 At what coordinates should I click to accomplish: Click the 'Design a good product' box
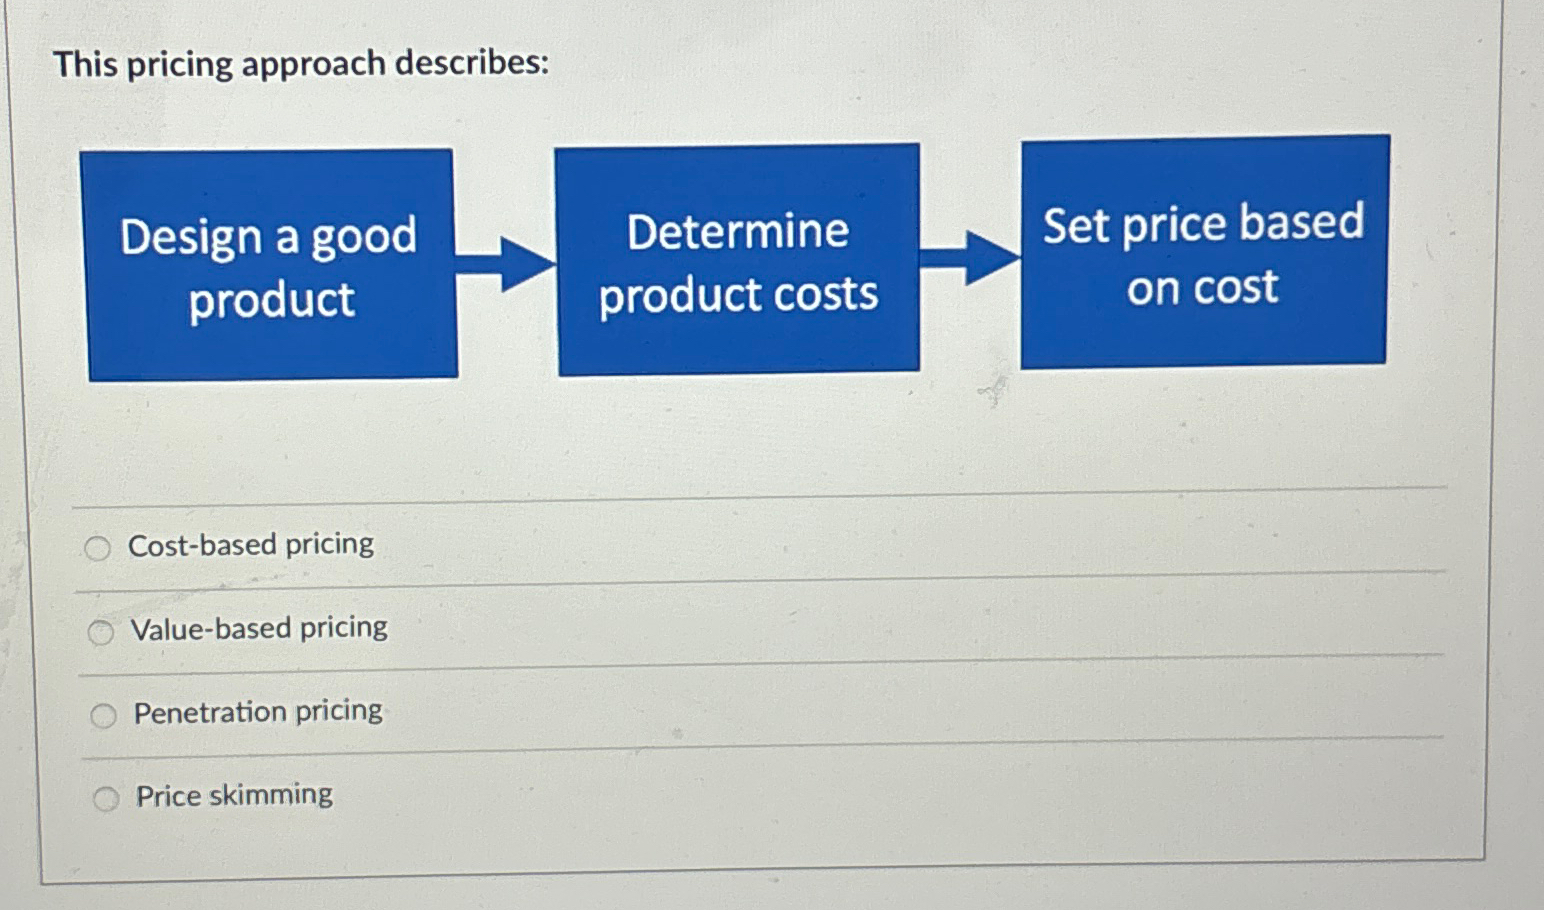270,265
